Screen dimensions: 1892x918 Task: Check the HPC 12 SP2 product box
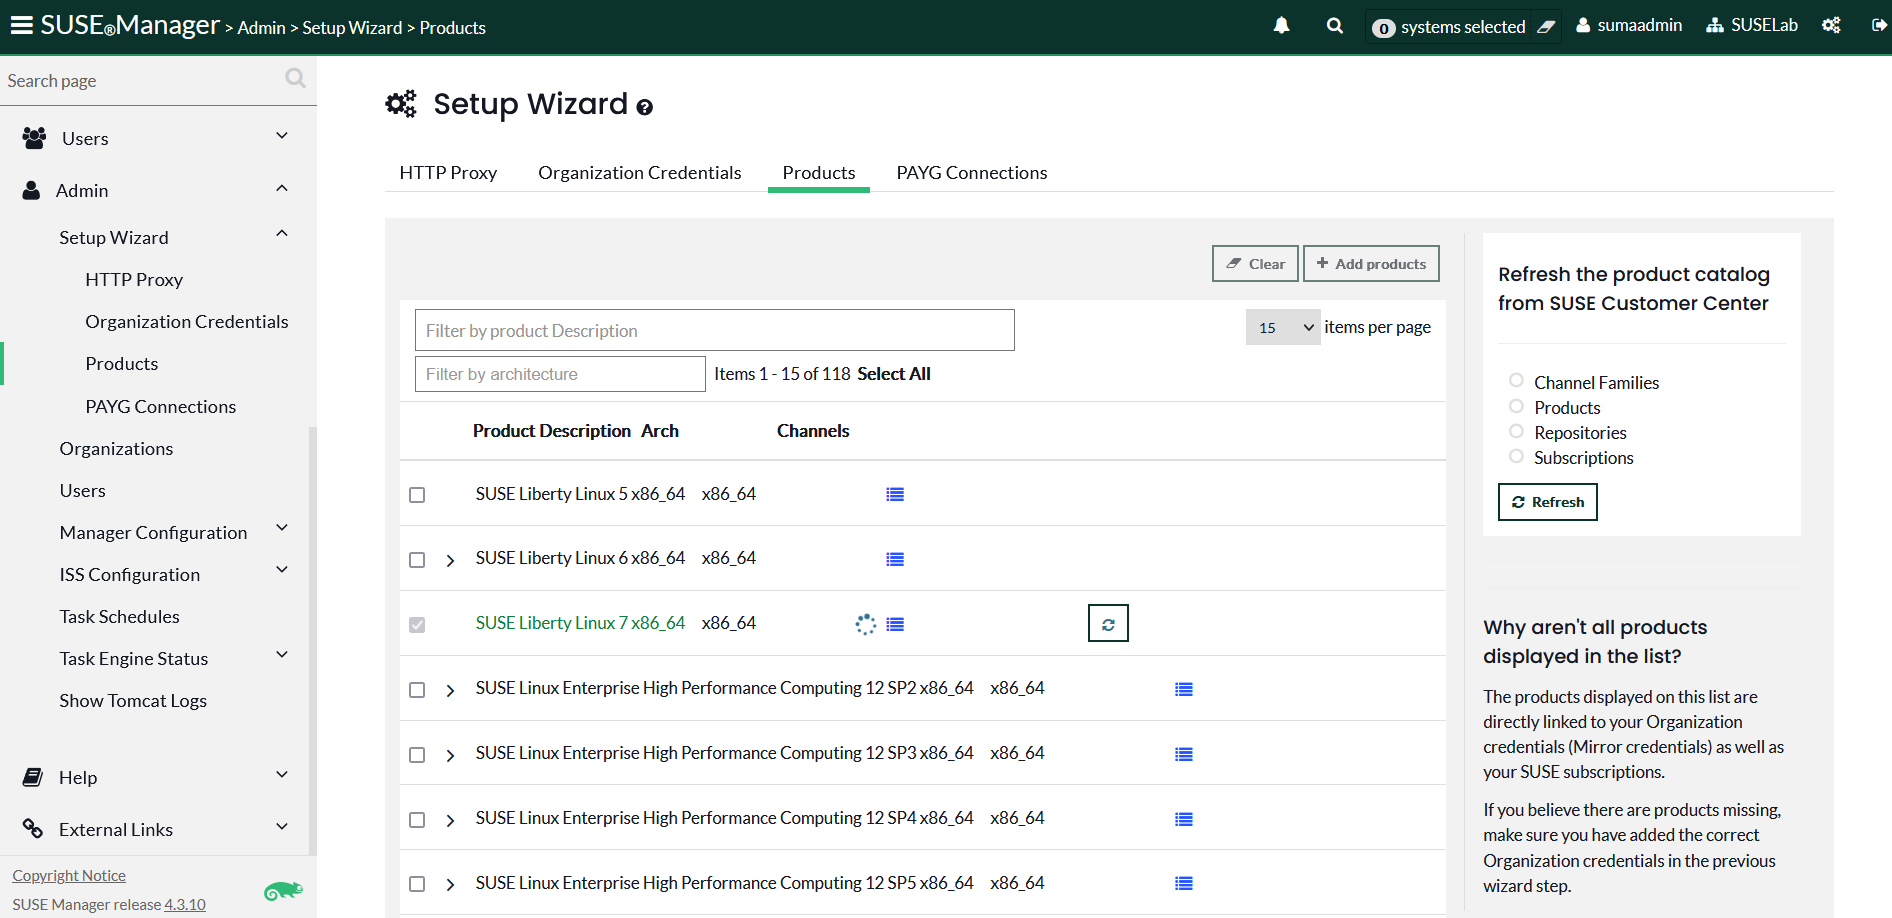click(x=417, y=690)
